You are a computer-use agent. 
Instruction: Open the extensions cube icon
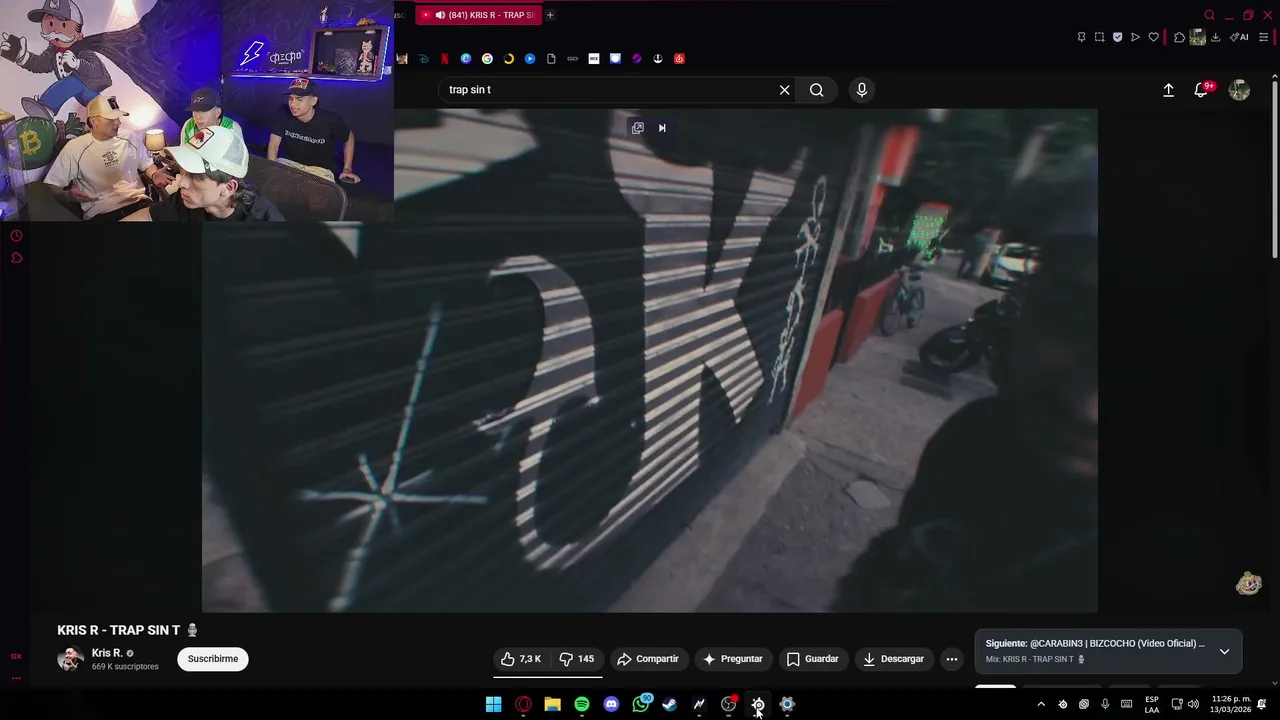point(1179,37)
